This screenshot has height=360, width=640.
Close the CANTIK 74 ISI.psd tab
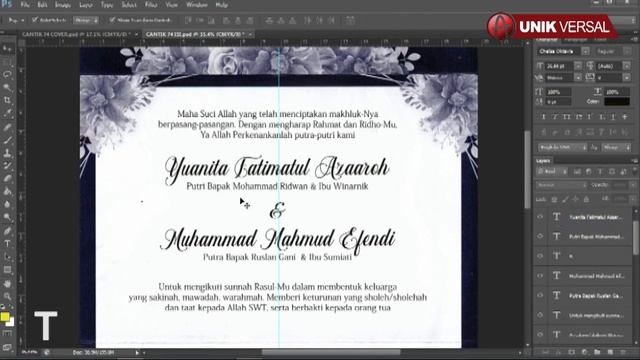(250, 34)
